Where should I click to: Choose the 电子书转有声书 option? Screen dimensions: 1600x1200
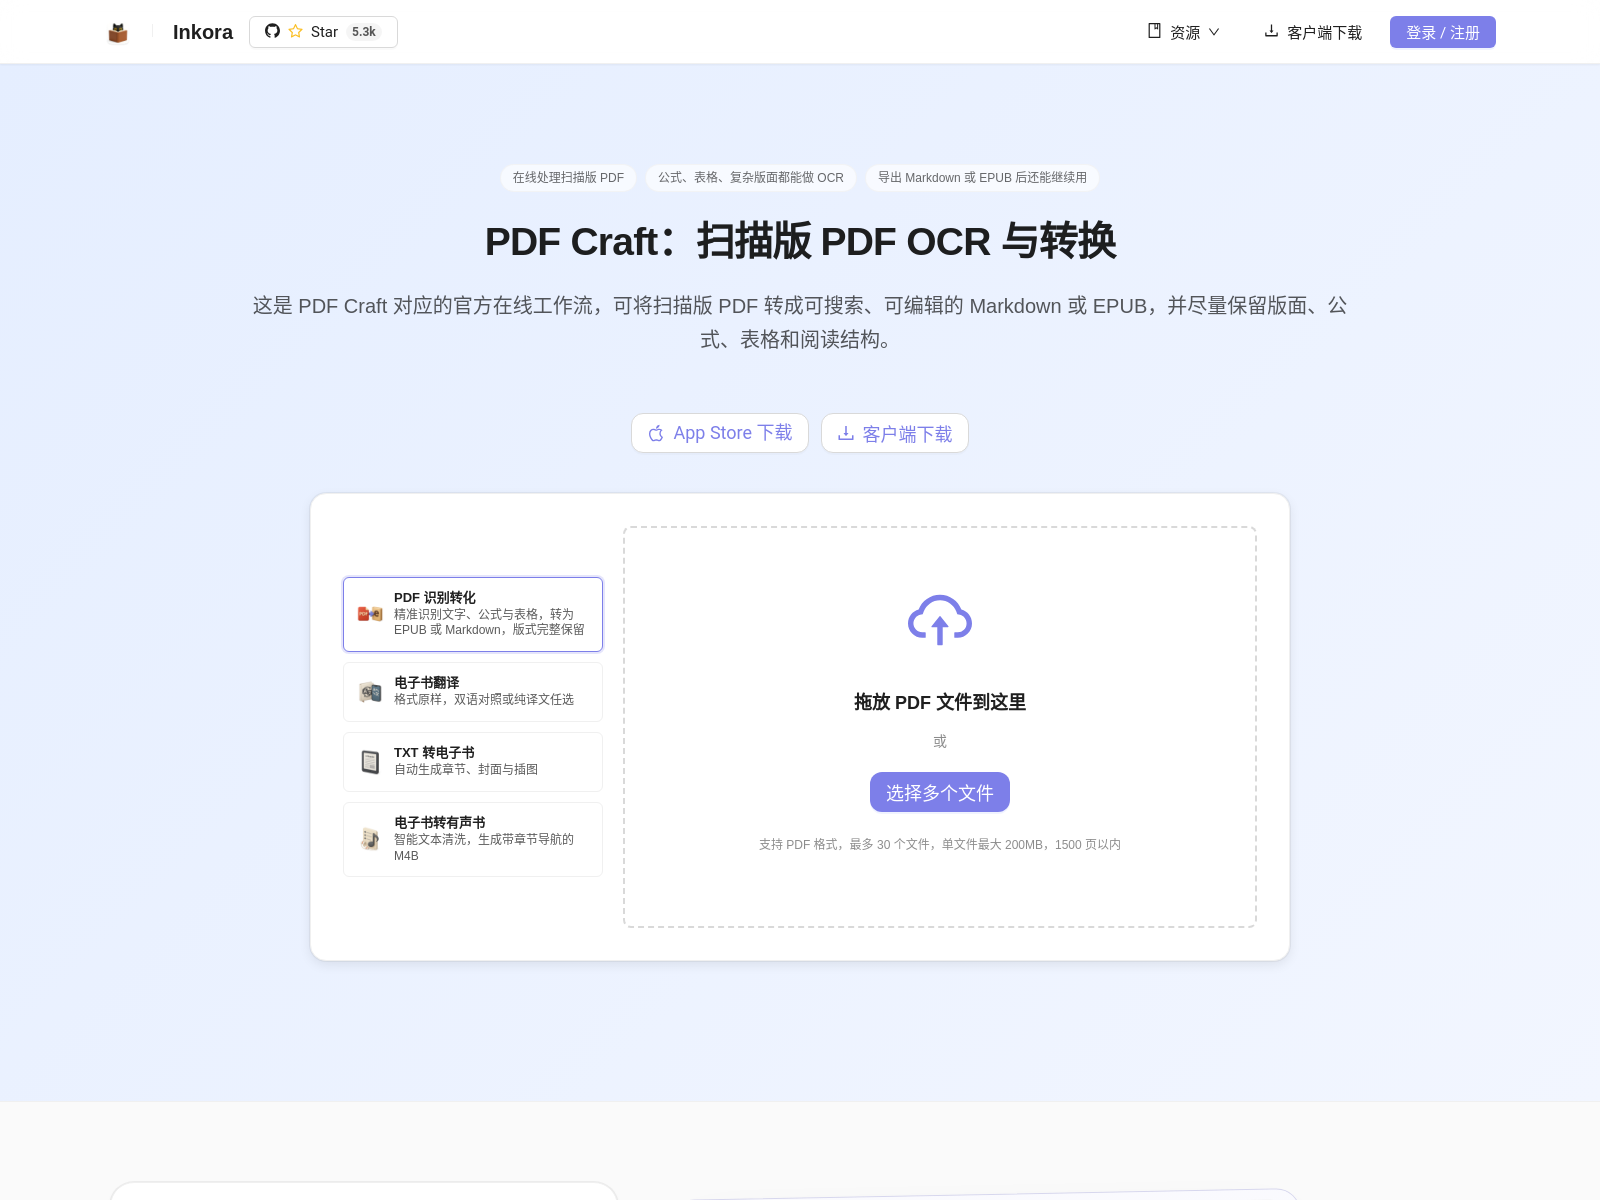(473, 839)
